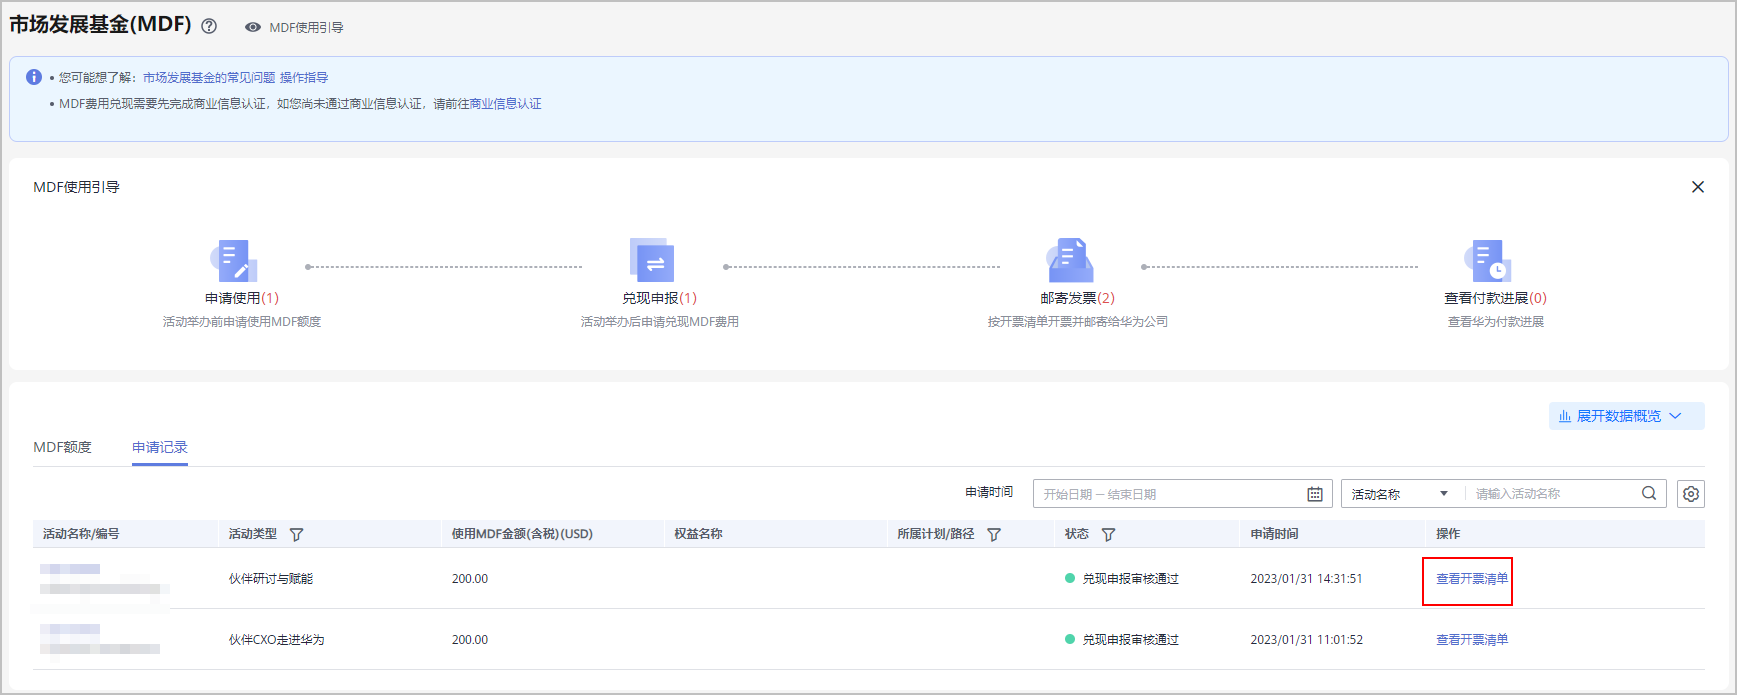1737x695 pixels.
Task: Filter by 活动类型 column
Action: click(x=296, y=535)
